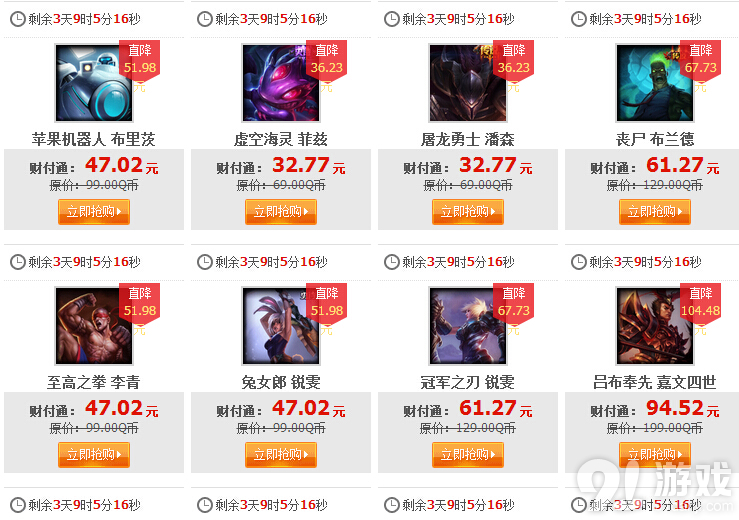Click 立即抢购 under 冠军之刃 锐雯
Image resolution: width=739 pixels, height=520 pixels.
point(468,455)
